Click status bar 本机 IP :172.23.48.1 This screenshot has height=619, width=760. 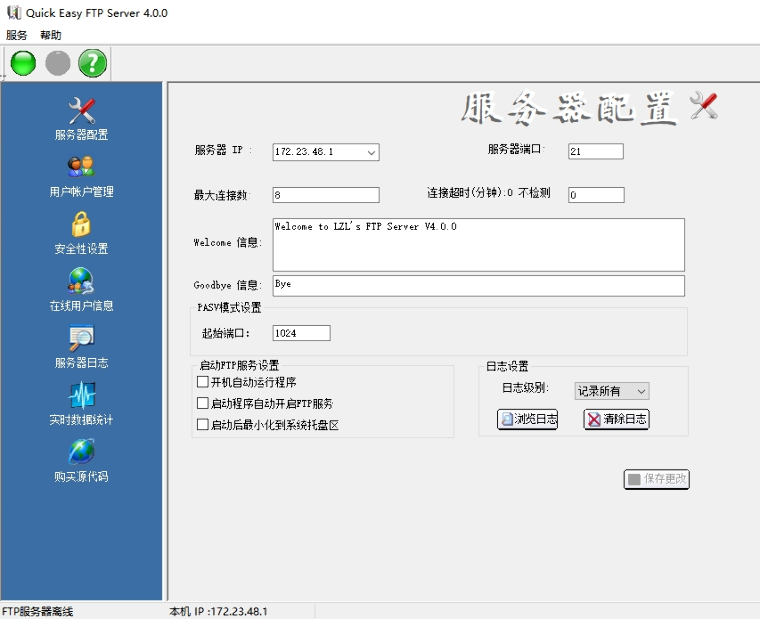click(x=218, y=612)
